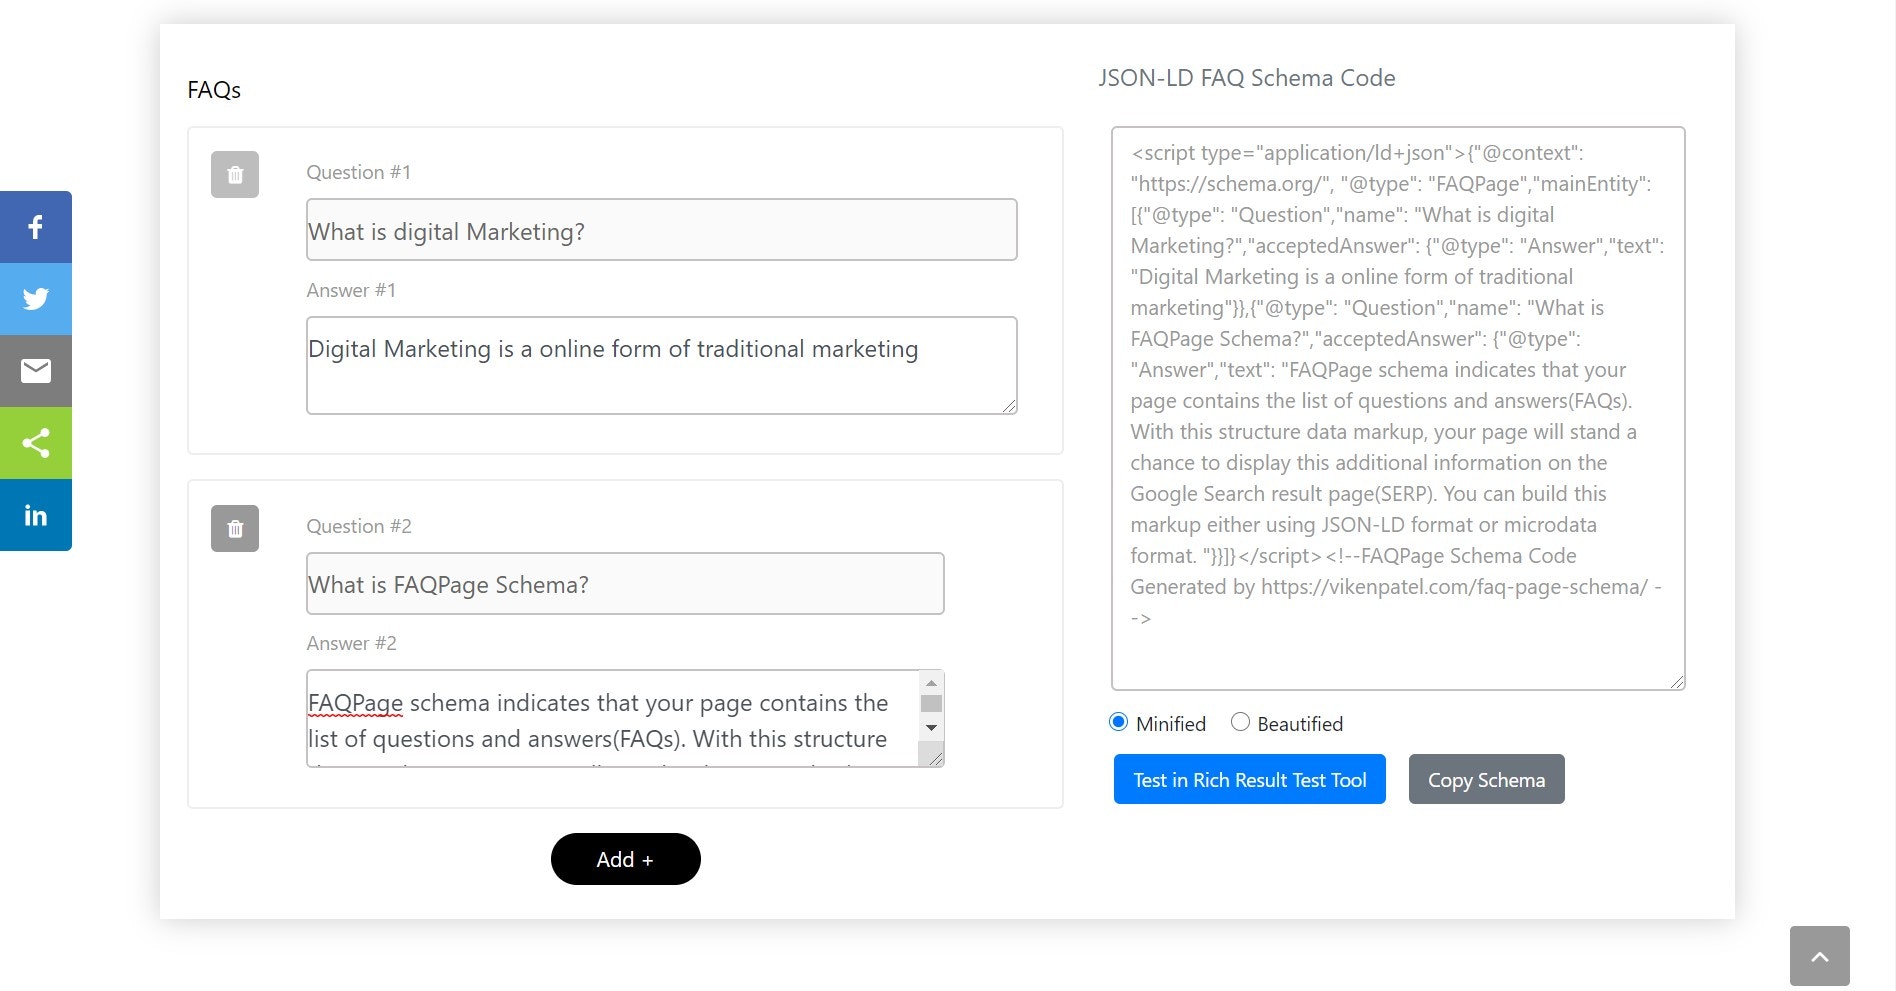This screenshot has width=1896, height=991.
Task: Delete Question #2 using its trash icon
Action: tap(234, 529)
